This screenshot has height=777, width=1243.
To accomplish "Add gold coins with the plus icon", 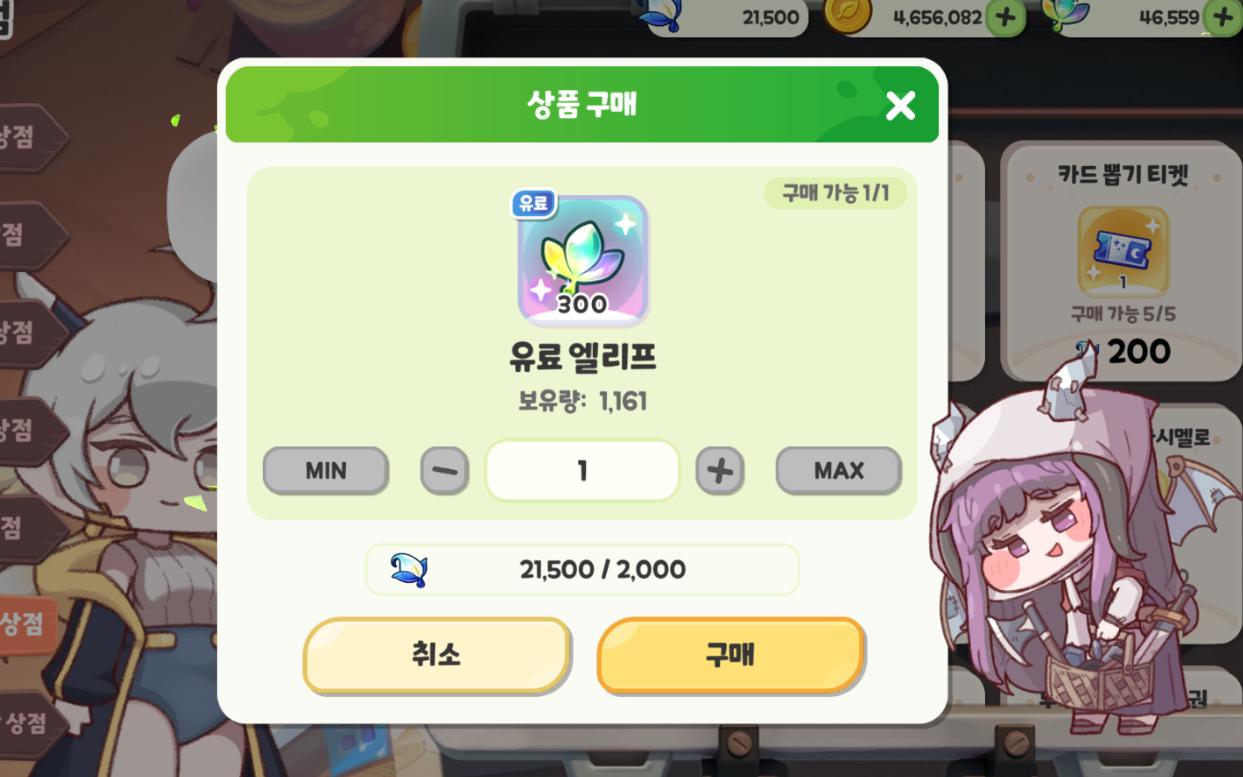I will click(1005, 17).
